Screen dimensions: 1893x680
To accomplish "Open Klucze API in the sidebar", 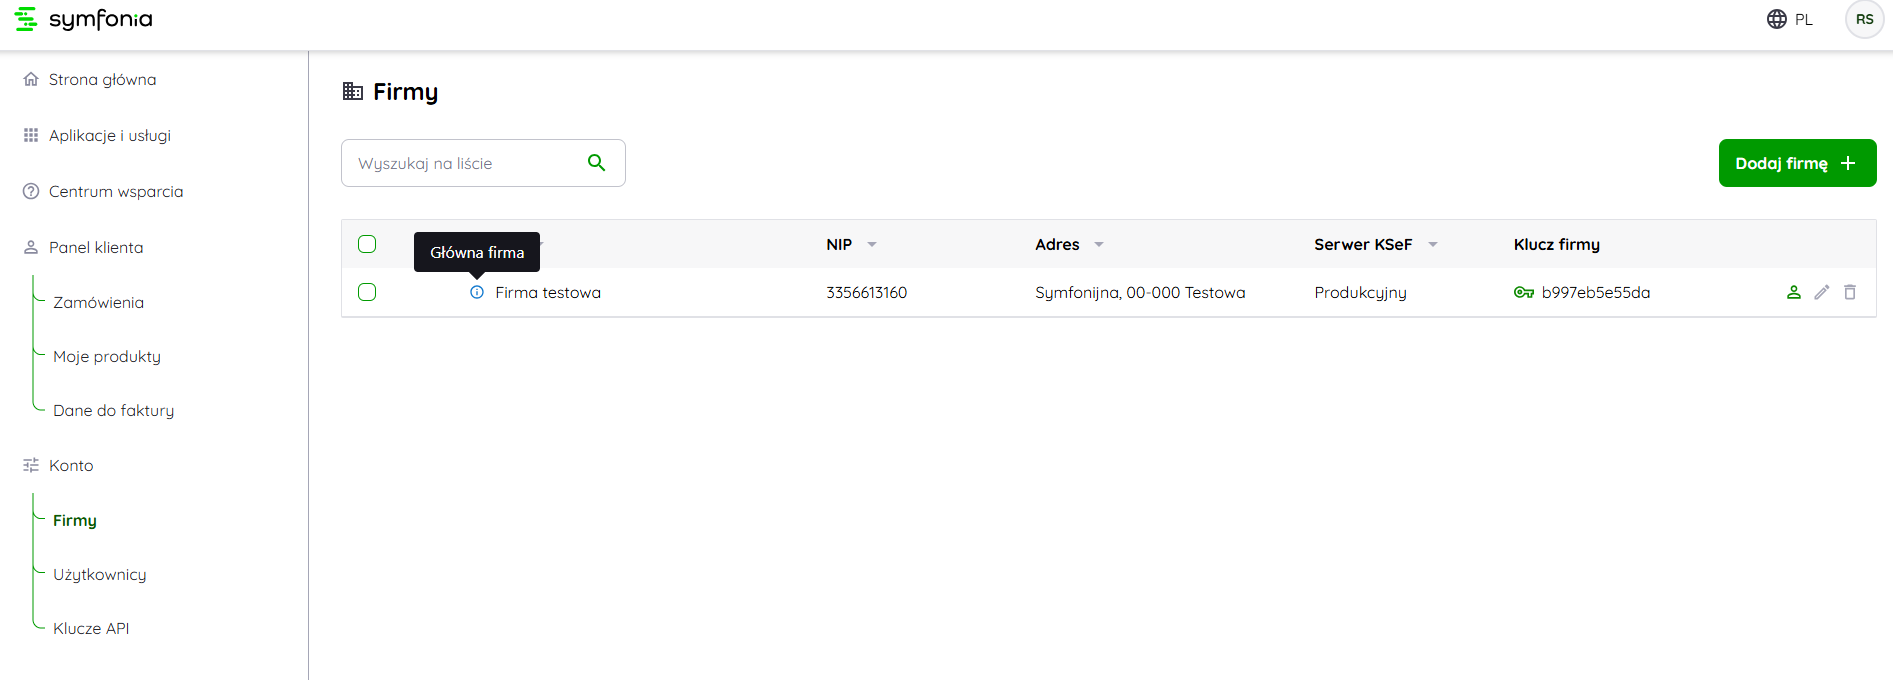I will point(91,629).
